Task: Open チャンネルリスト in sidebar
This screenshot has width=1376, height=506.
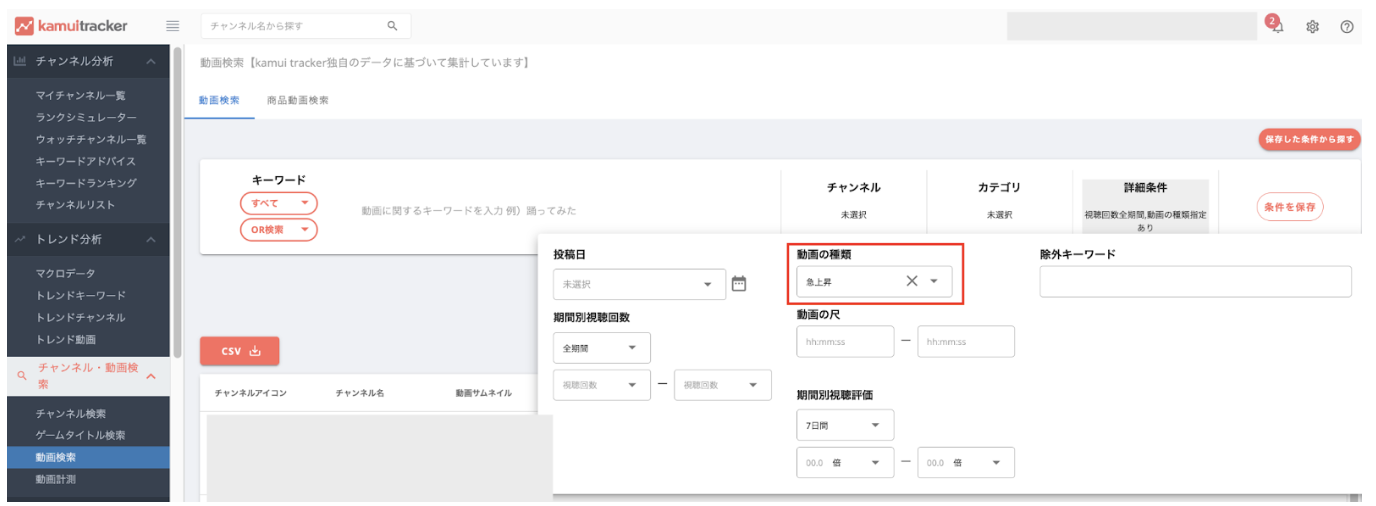Action: (75, 205)
